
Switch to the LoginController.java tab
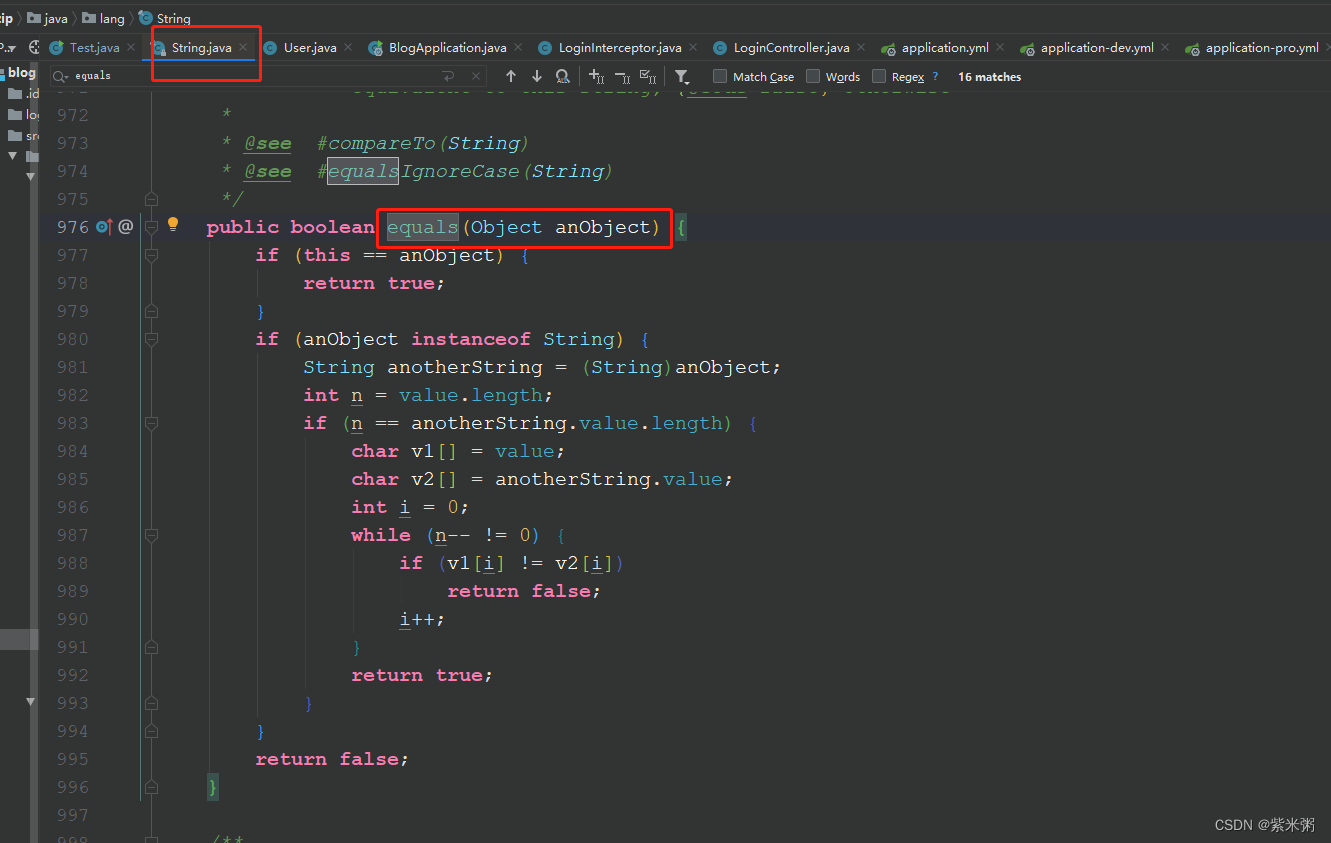tap(792, 47)
